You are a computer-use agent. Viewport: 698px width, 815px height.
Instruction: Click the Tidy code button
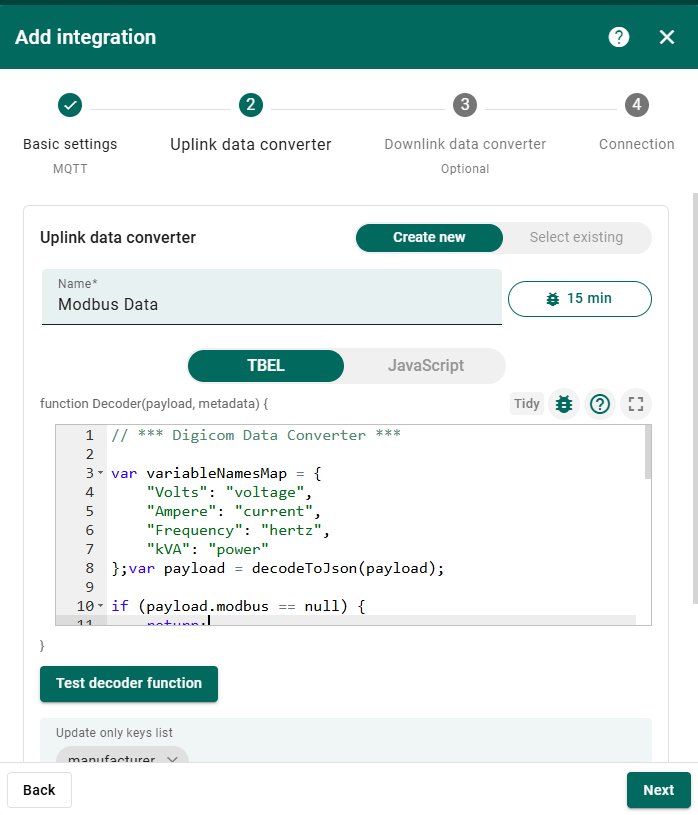pos(527,404)
